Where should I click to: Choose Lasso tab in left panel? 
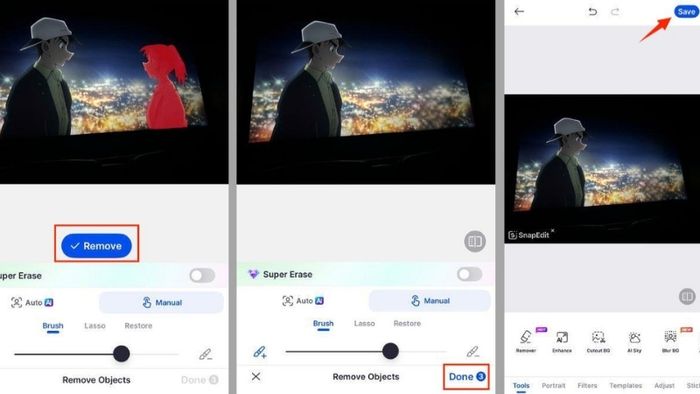[95, 326]
